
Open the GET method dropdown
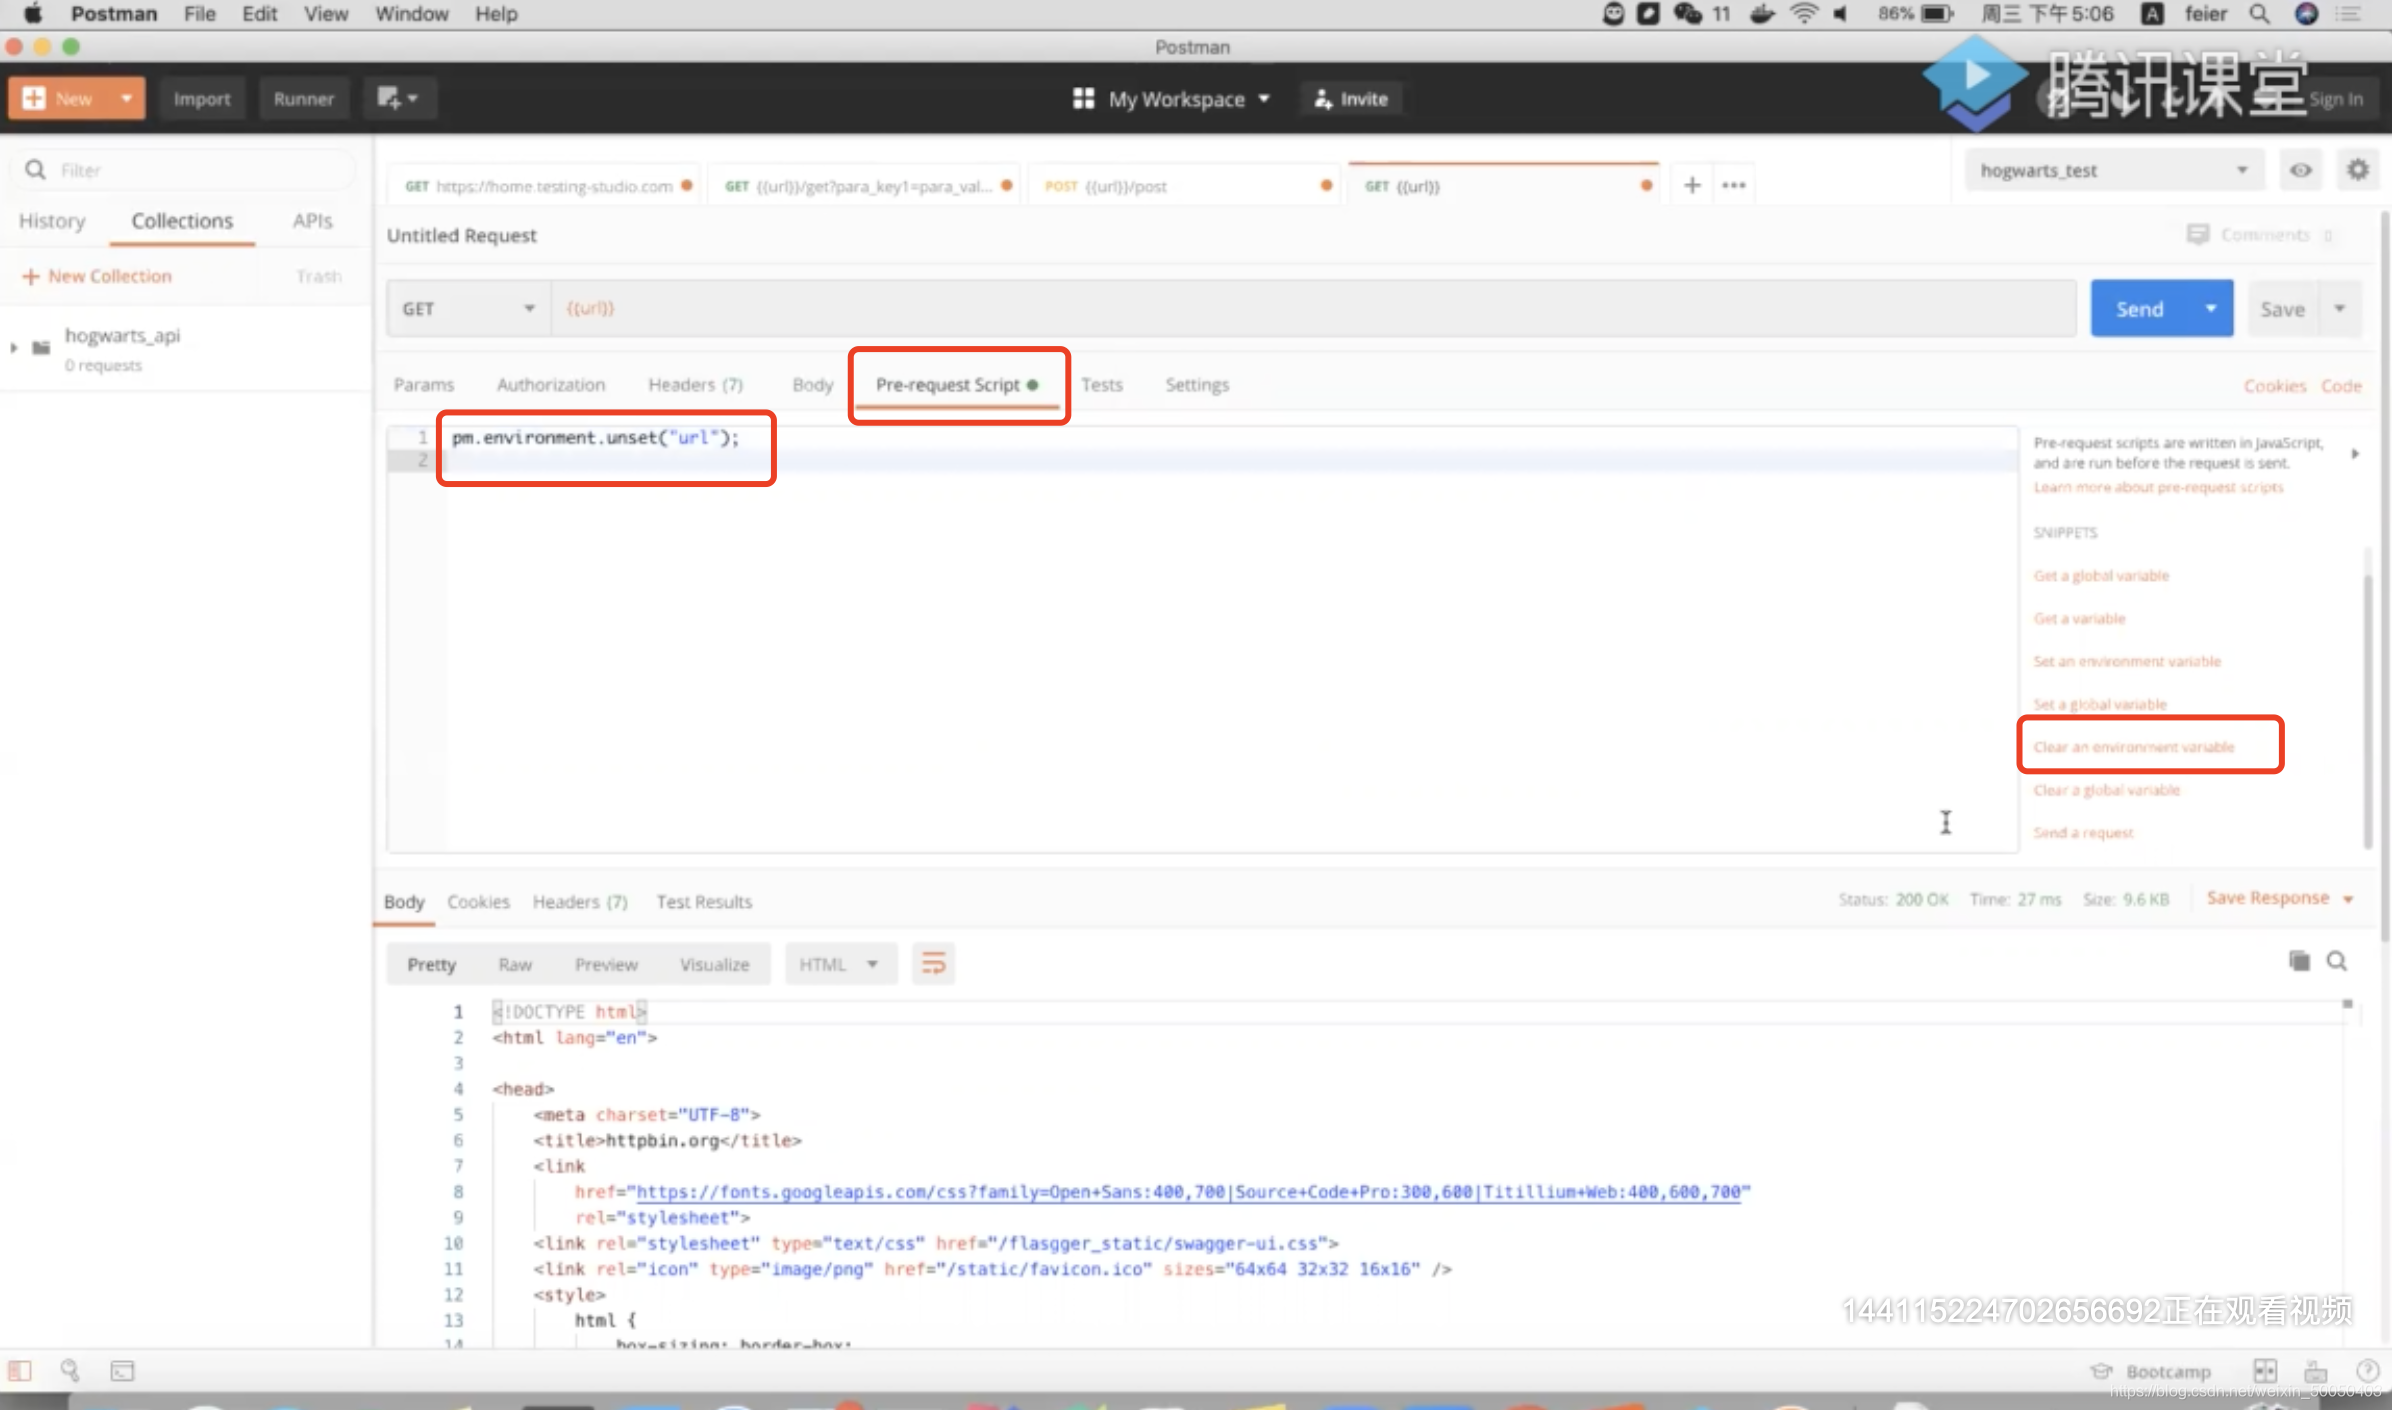coord(468,309)
